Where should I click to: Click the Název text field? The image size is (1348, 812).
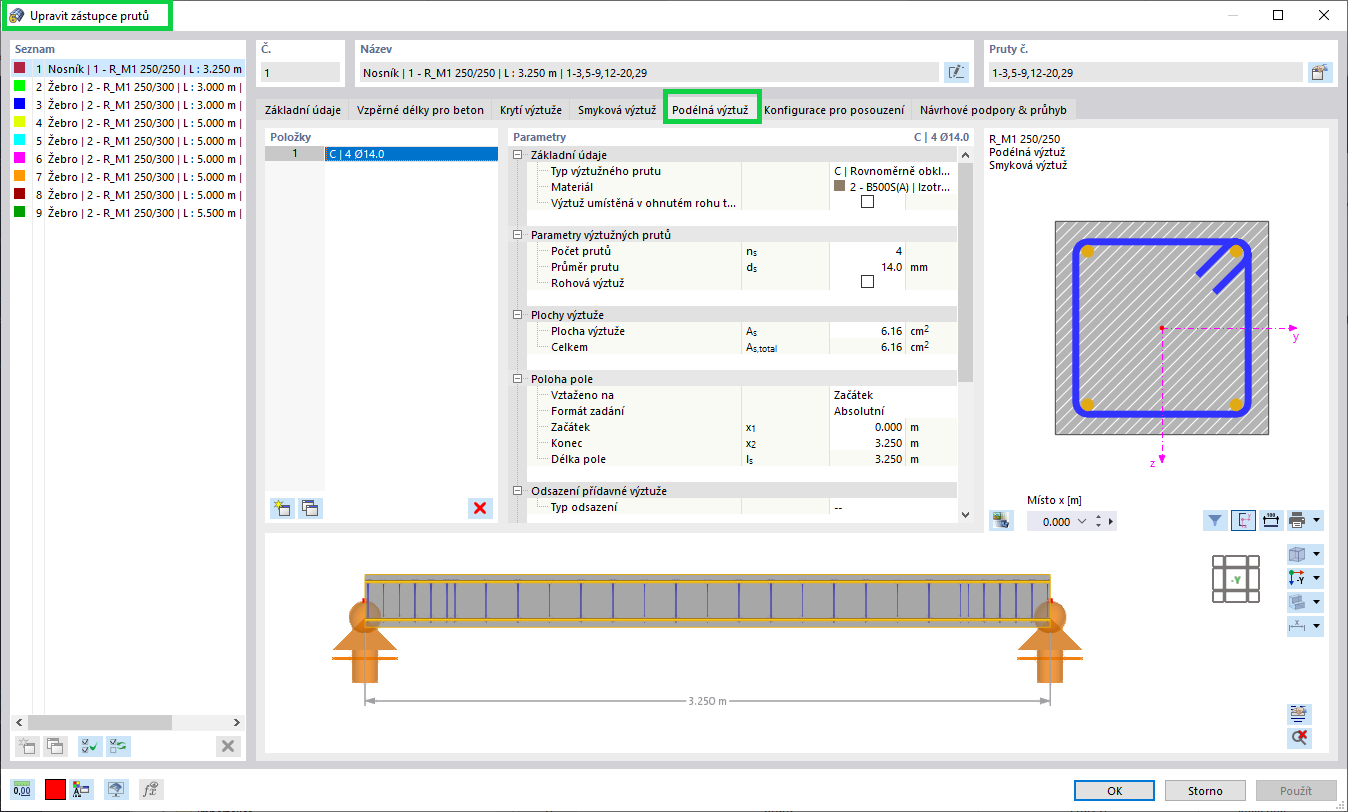tap(649, 72)
